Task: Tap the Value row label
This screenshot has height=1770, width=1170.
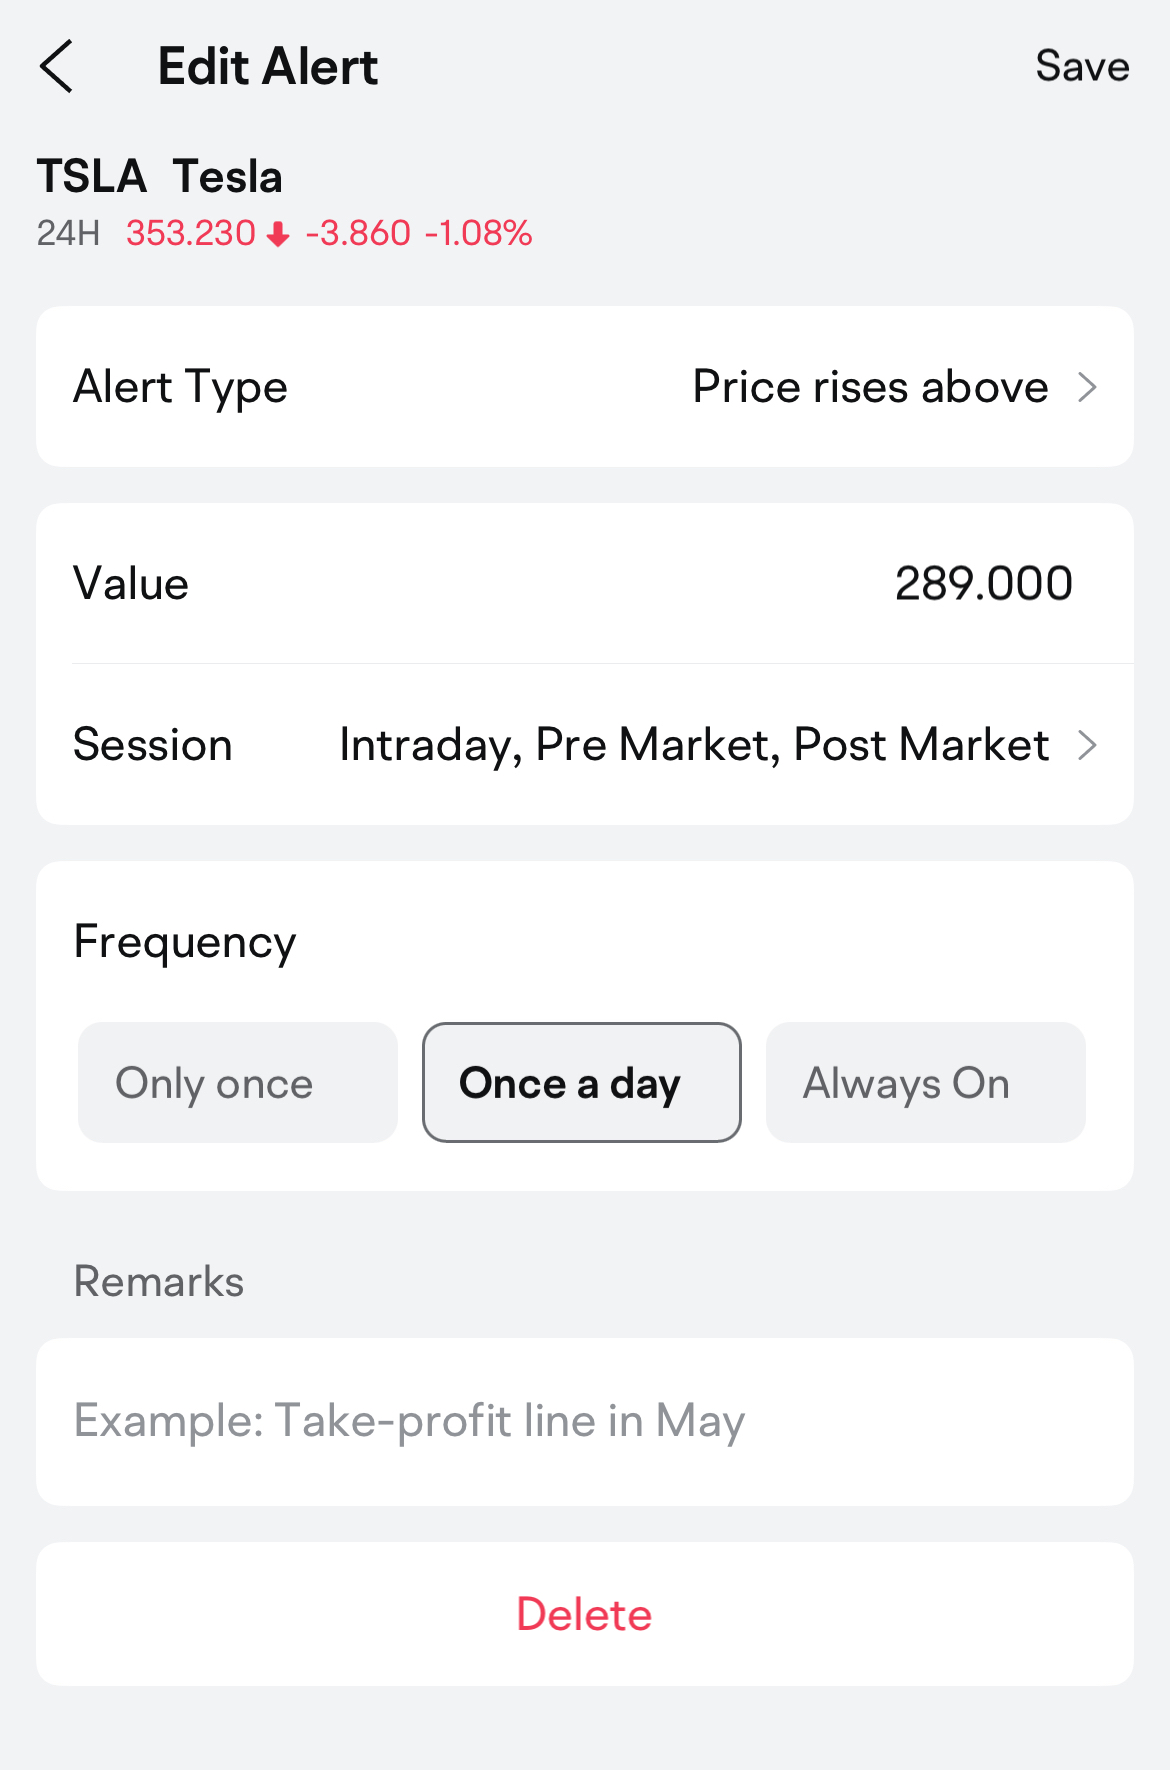Action: (131, 584)
